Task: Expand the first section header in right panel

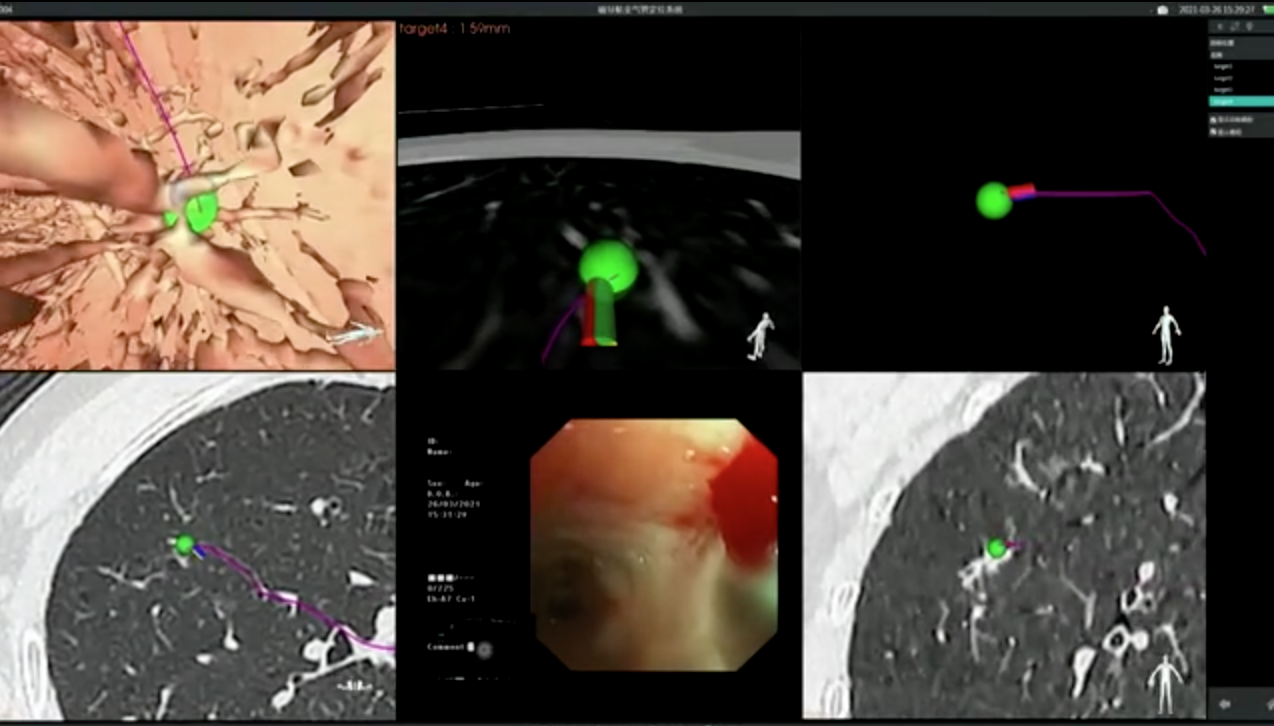Action: click(x=1220, y=44)
